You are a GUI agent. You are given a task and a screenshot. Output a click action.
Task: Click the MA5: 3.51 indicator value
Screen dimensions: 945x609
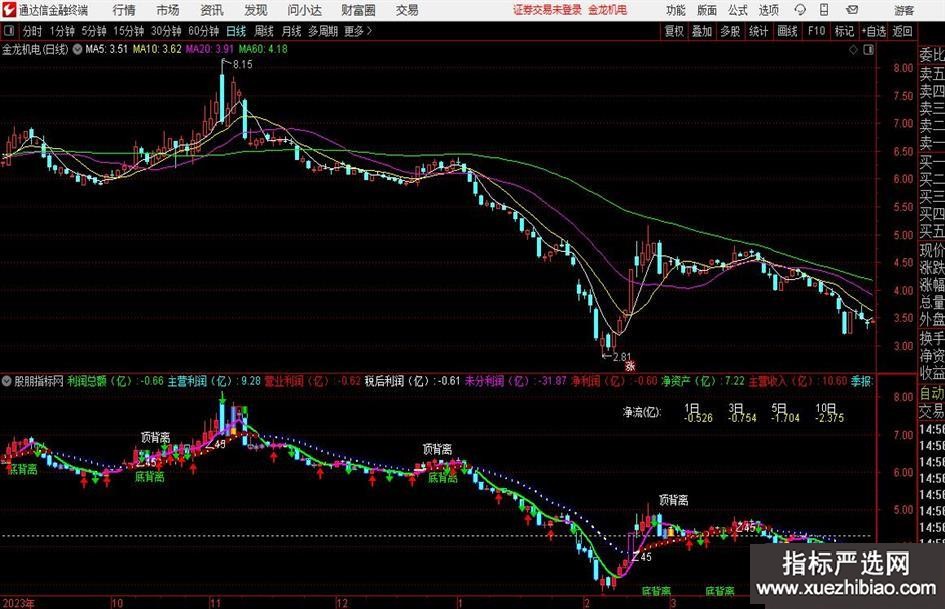[x=107, y=49]
